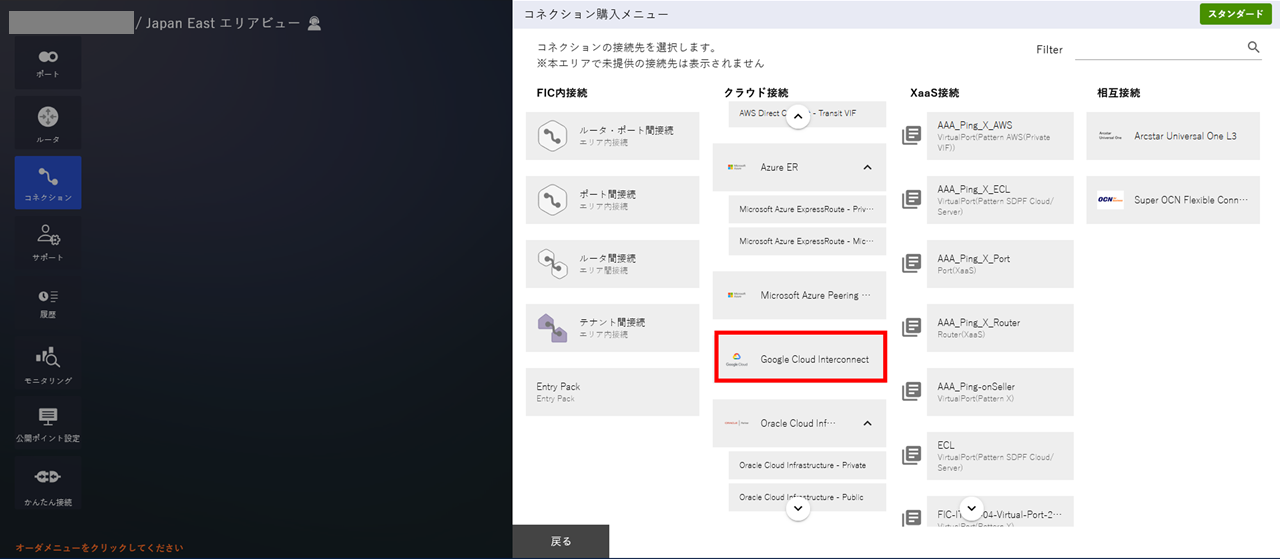Open the サポート sidebar menu
This screenshot has height=559, width=1280.
[x=48, y=243]
